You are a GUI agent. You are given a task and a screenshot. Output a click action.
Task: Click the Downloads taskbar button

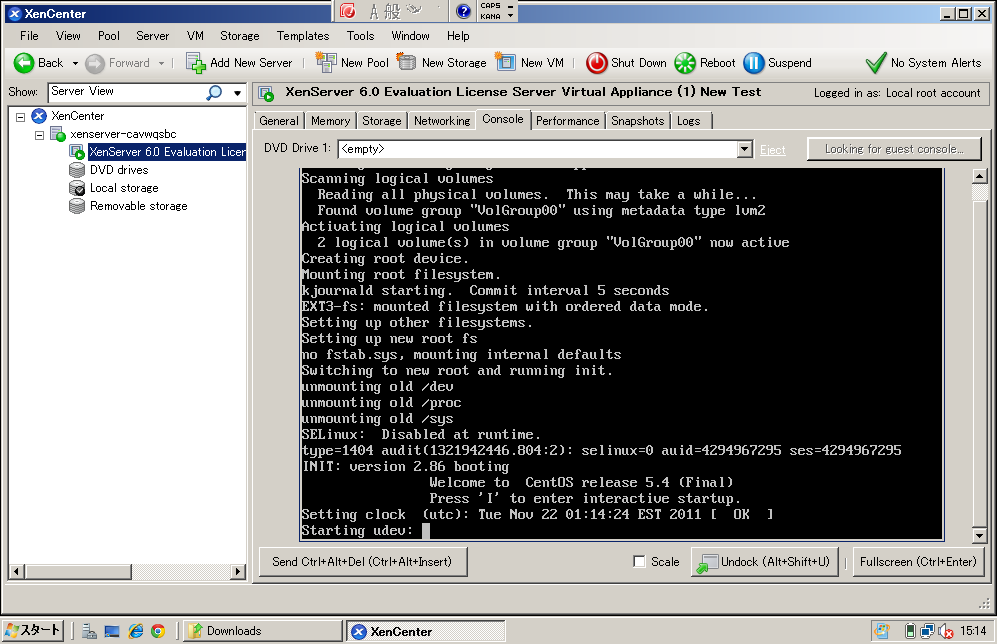[263, 631]
